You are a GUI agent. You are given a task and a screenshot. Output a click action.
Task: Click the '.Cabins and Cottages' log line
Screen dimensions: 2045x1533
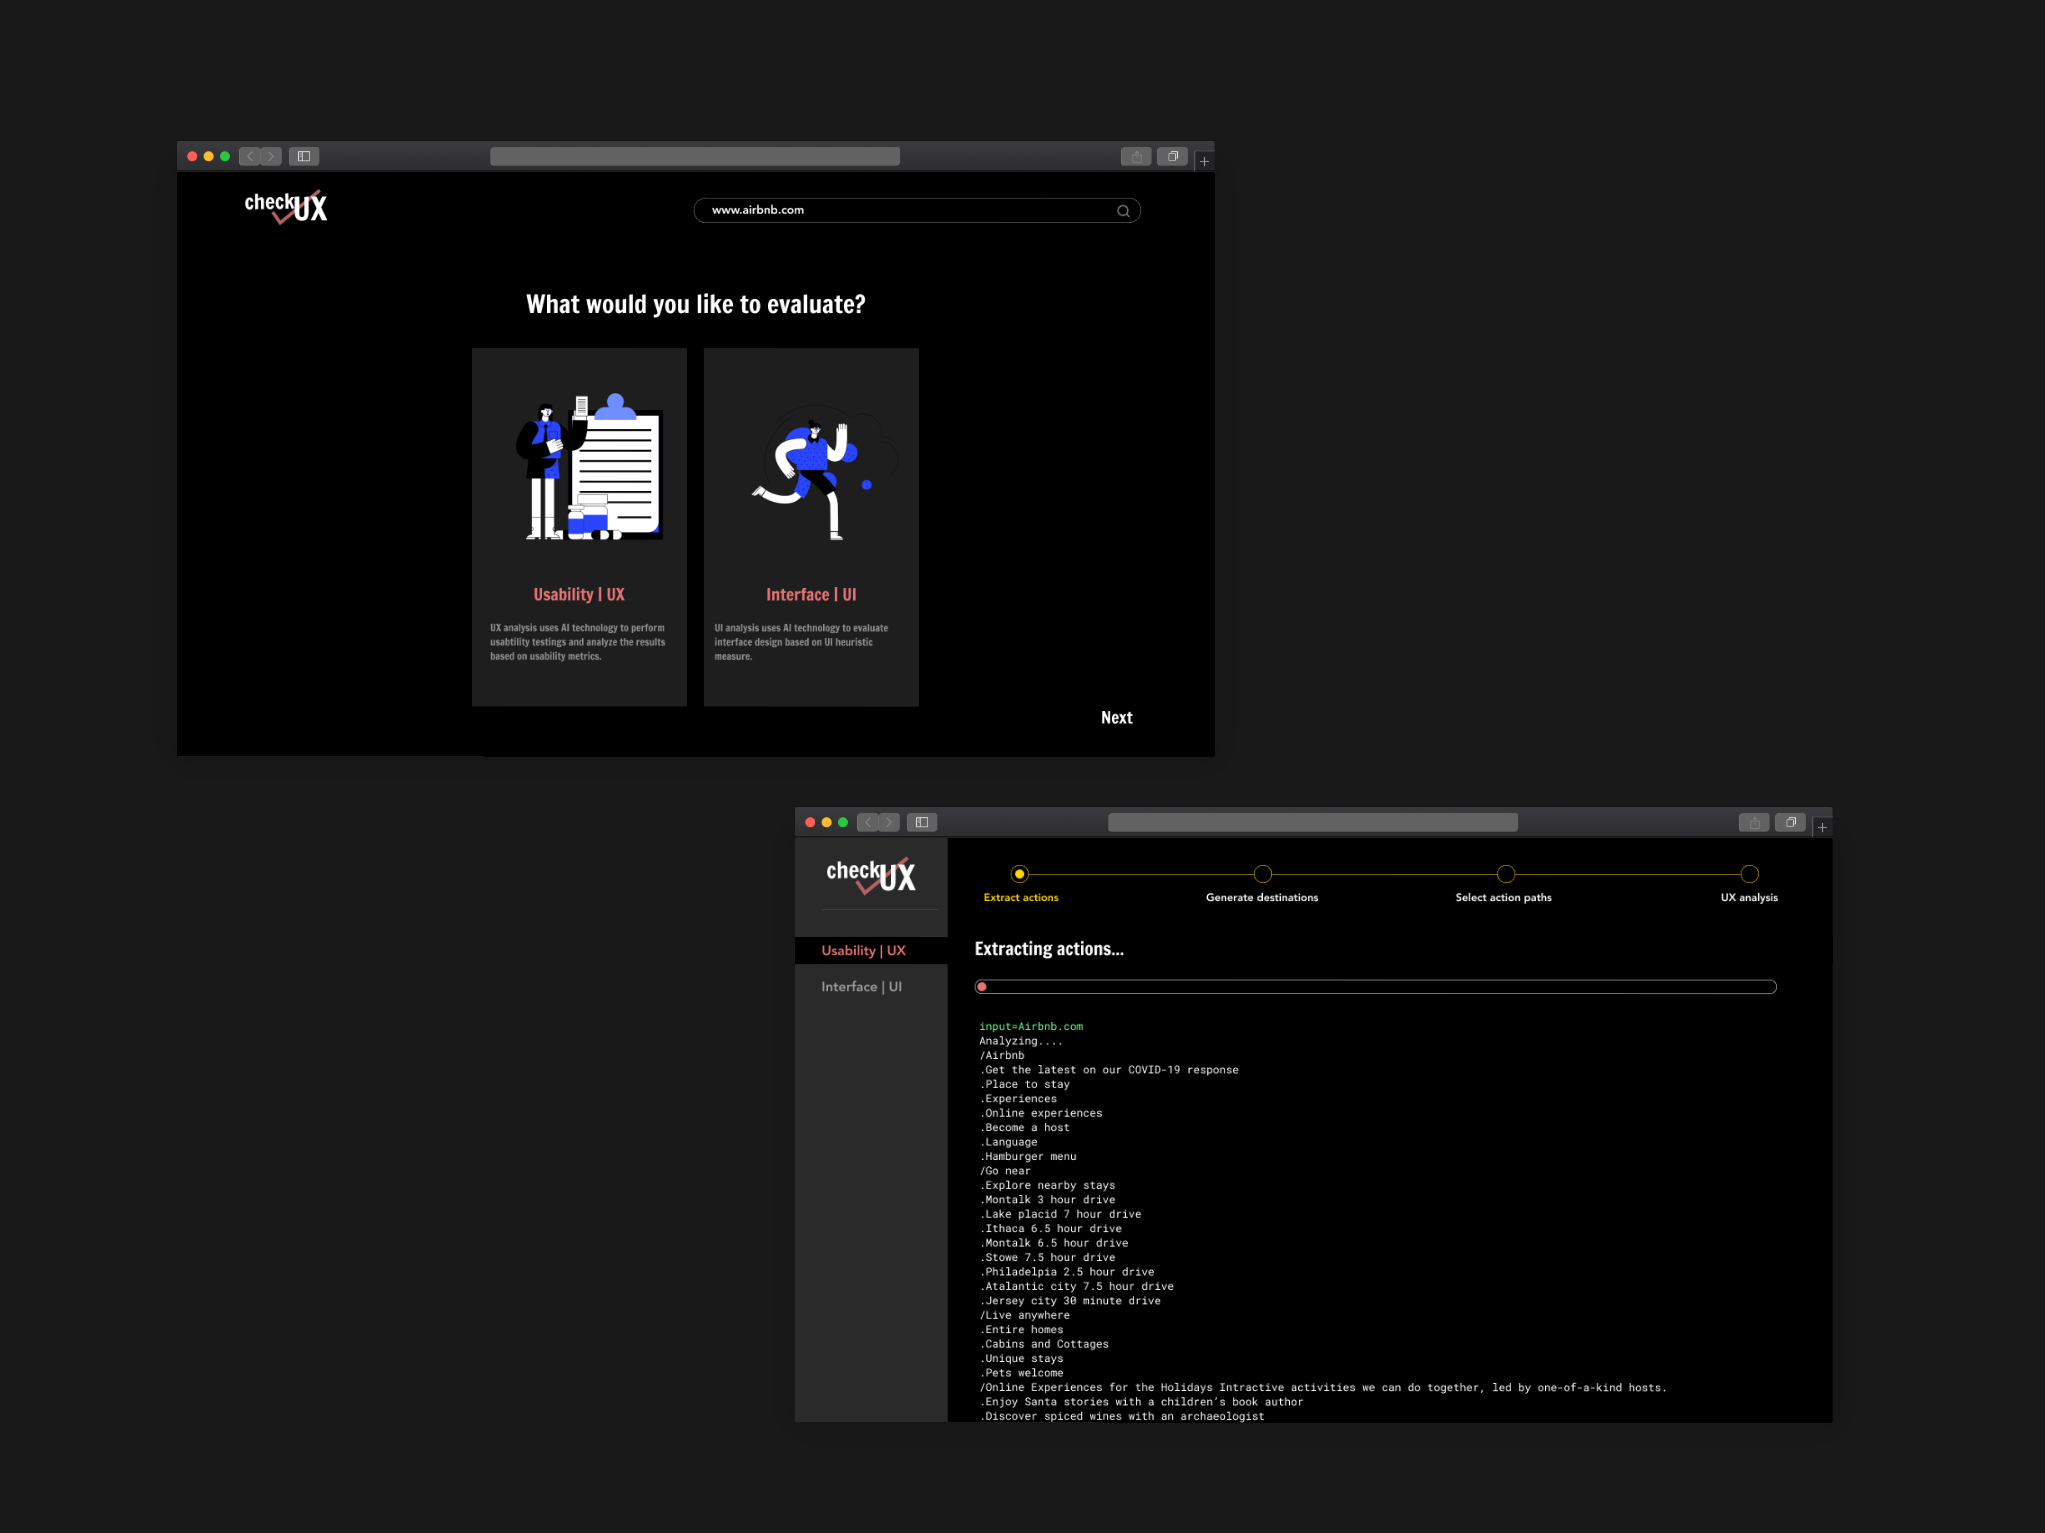pos(1044,1345)
